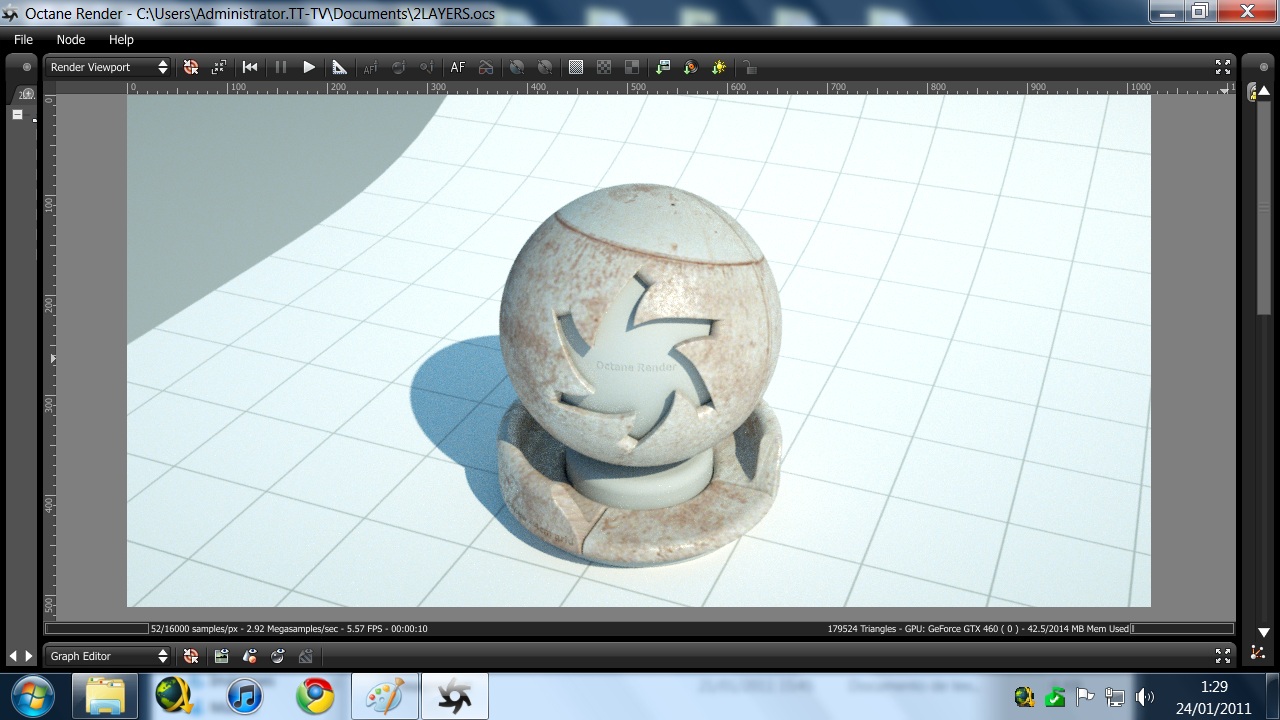Viewport: 1280px width, 720px height.
Task: Toggle the viewport lock padlock icon
Action: coord(749,67)
